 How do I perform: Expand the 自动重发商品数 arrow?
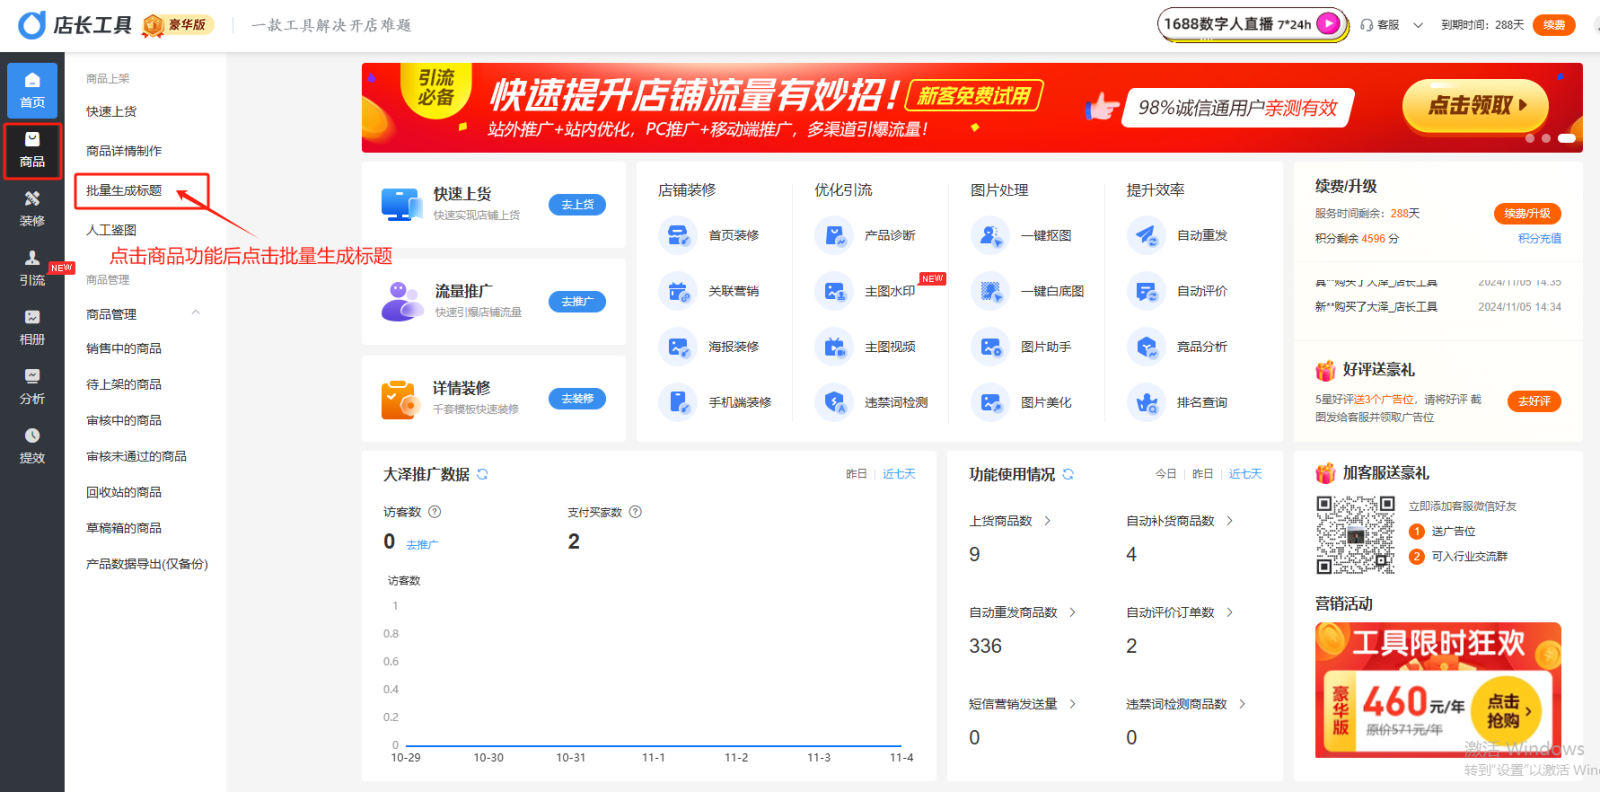(1072, 612)
